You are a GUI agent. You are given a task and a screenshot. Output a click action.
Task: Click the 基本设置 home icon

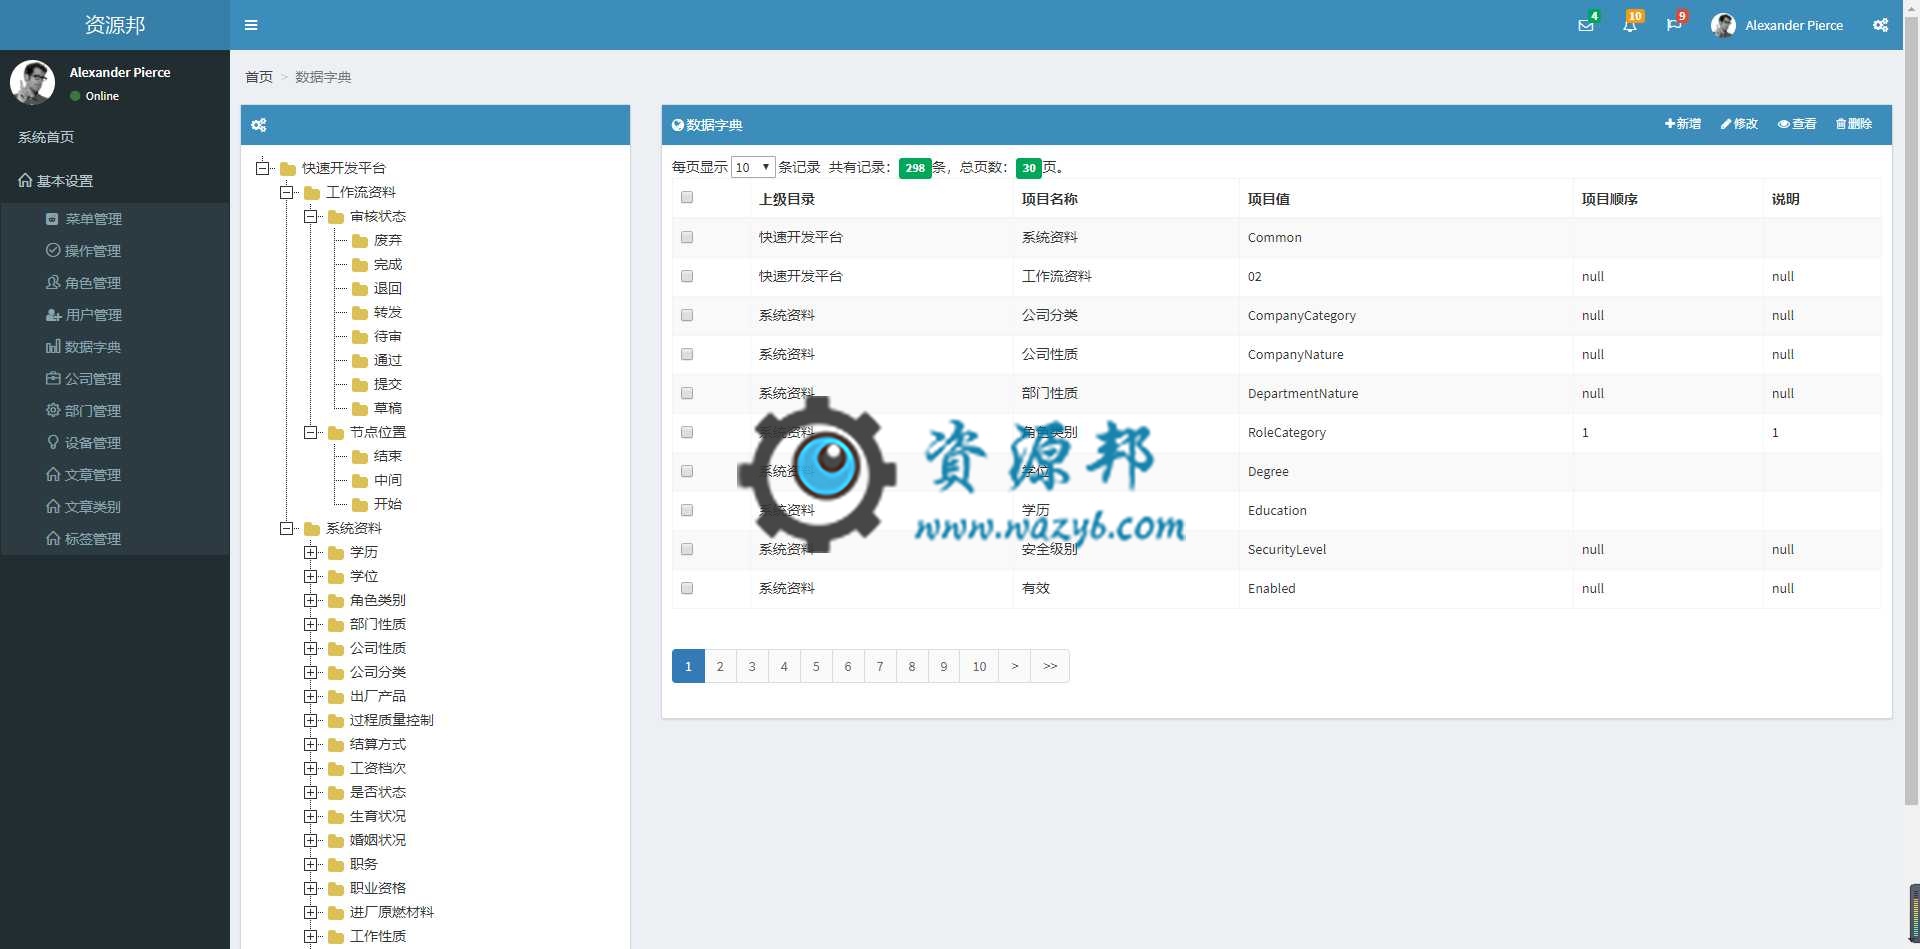click(x=26, y=180)
